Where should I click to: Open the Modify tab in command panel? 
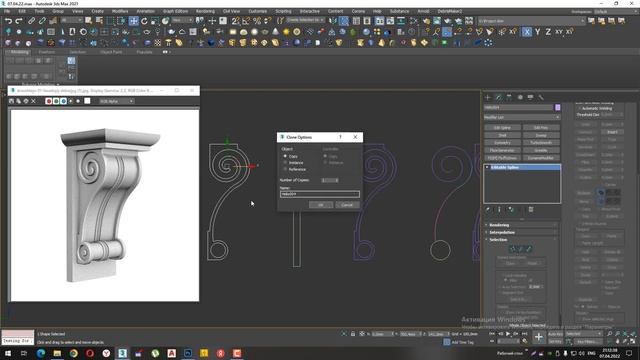[x=498, y=97]
